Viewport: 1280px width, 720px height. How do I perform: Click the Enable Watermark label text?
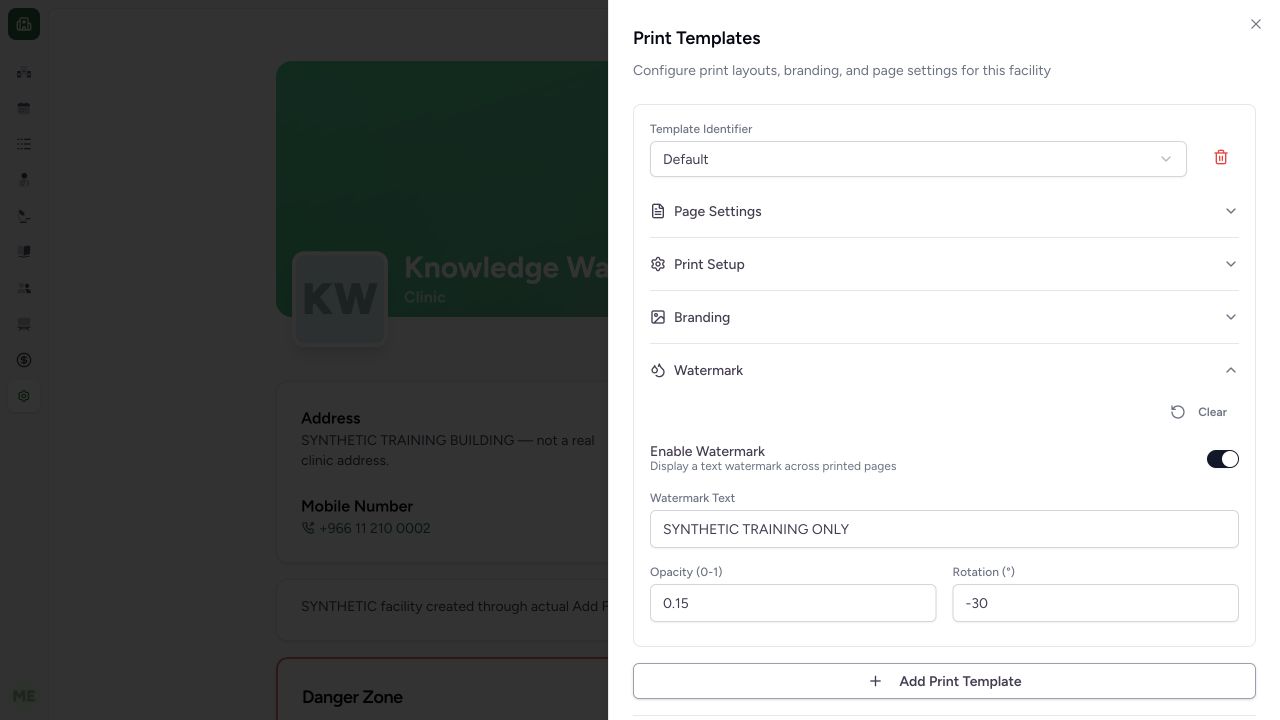(x=707, y=451)
